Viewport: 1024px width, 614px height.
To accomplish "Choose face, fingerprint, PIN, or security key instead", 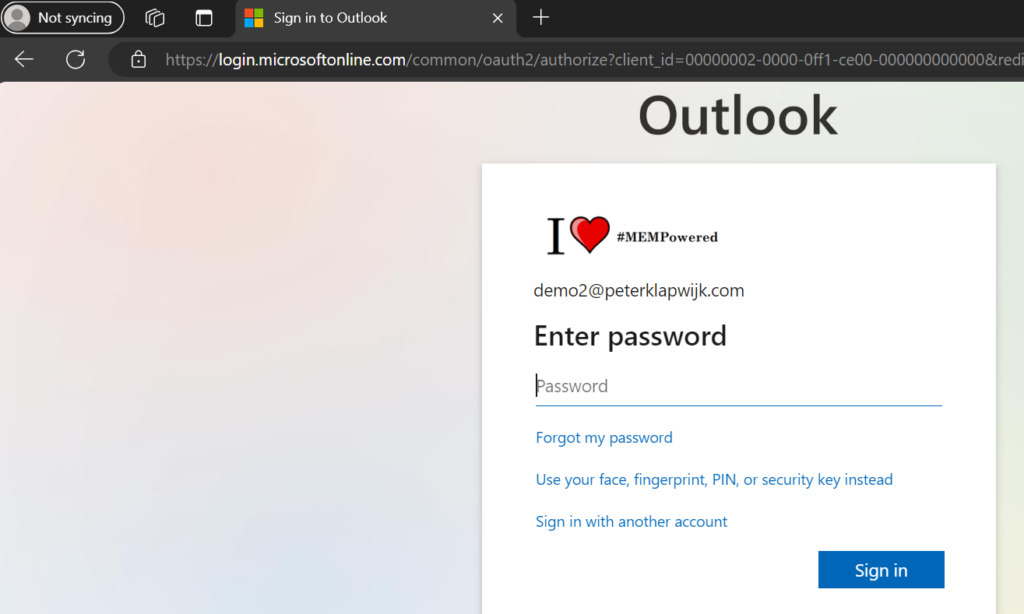I will pyautogui.click(x=714, y=479).
